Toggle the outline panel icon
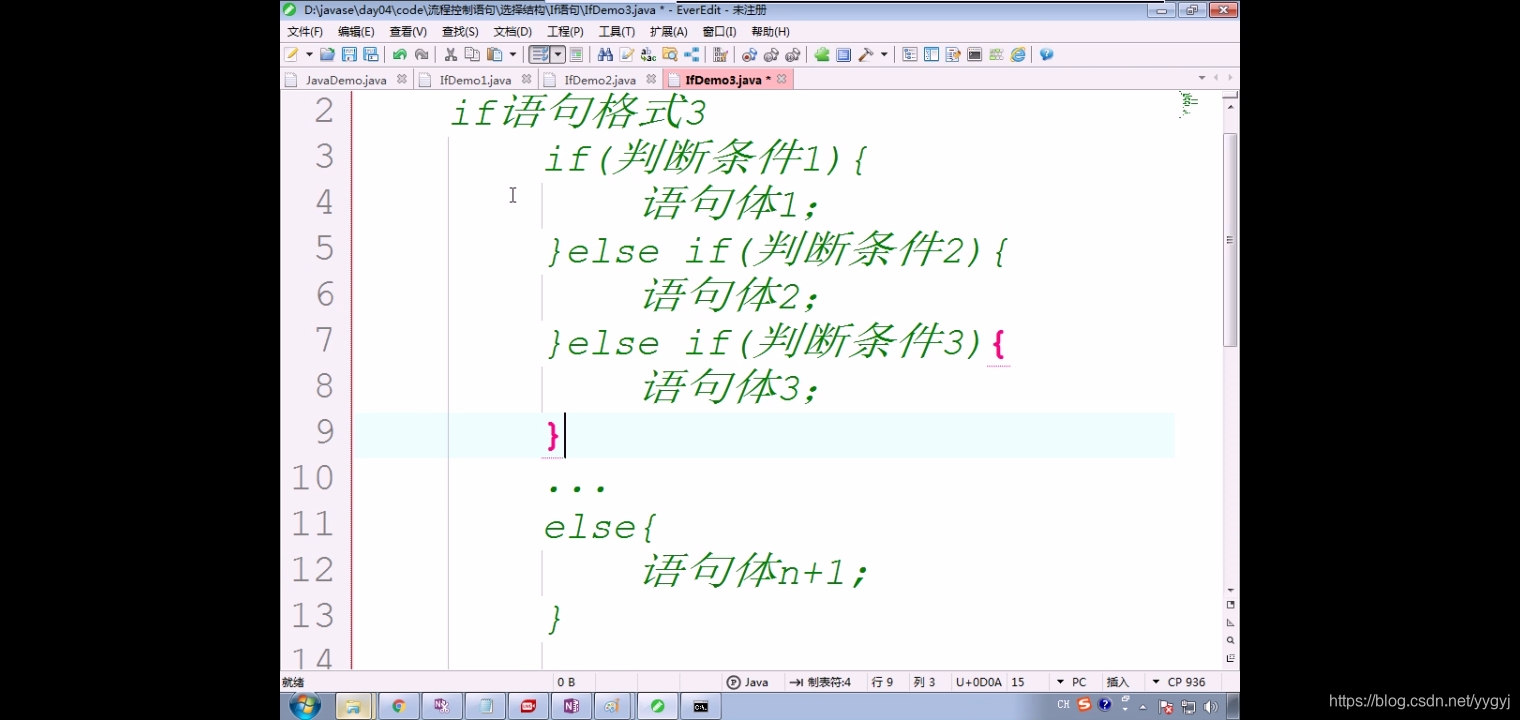This screenshot has width=1520, height=720. 910,55
